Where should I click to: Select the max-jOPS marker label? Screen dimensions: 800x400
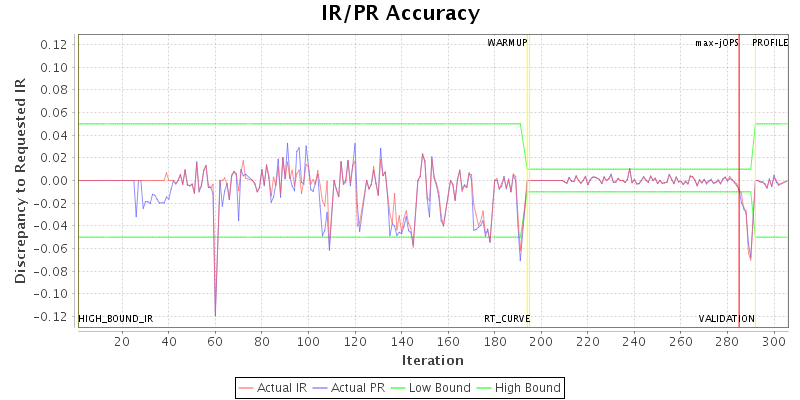tap(717, 43)
